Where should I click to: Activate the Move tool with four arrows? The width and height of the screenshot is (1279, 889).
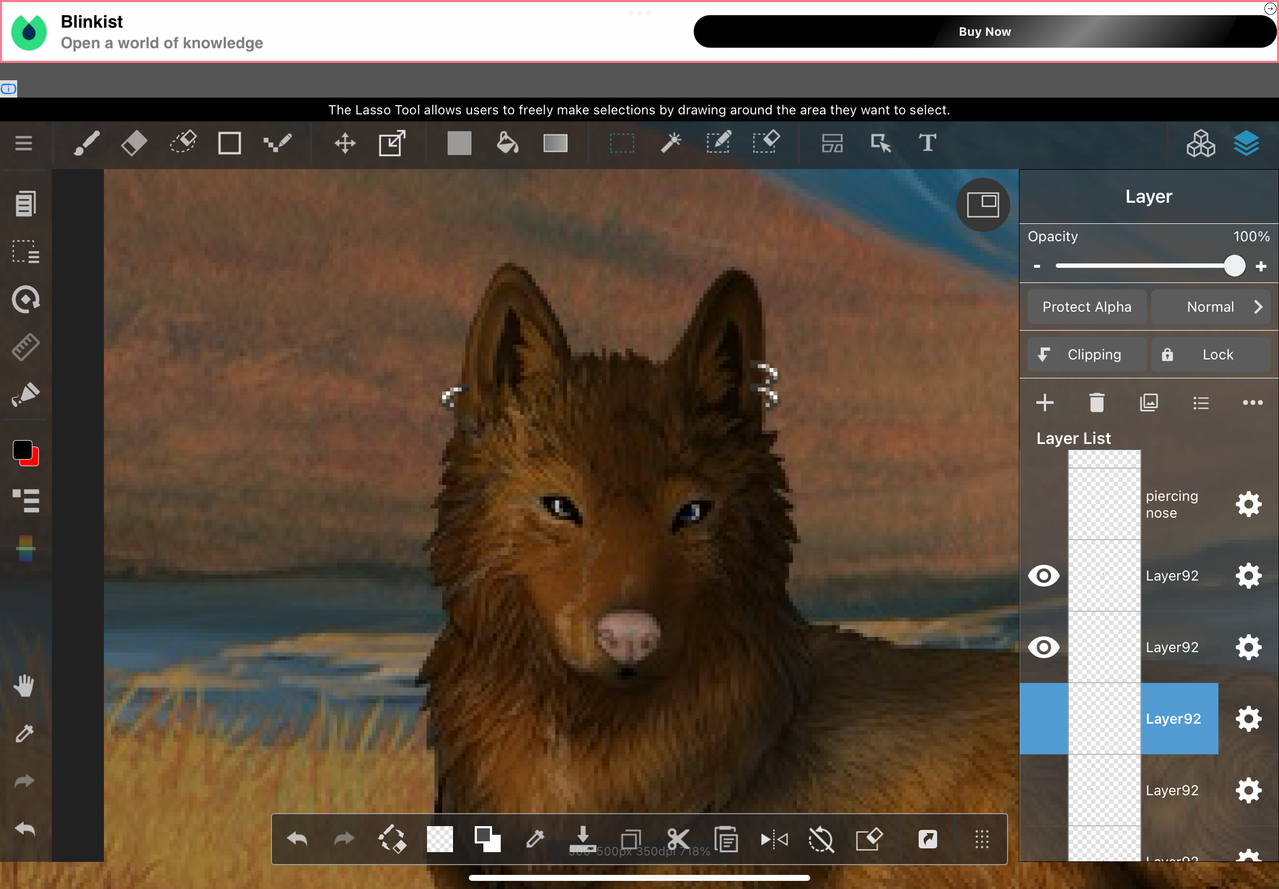pos(345,144)
